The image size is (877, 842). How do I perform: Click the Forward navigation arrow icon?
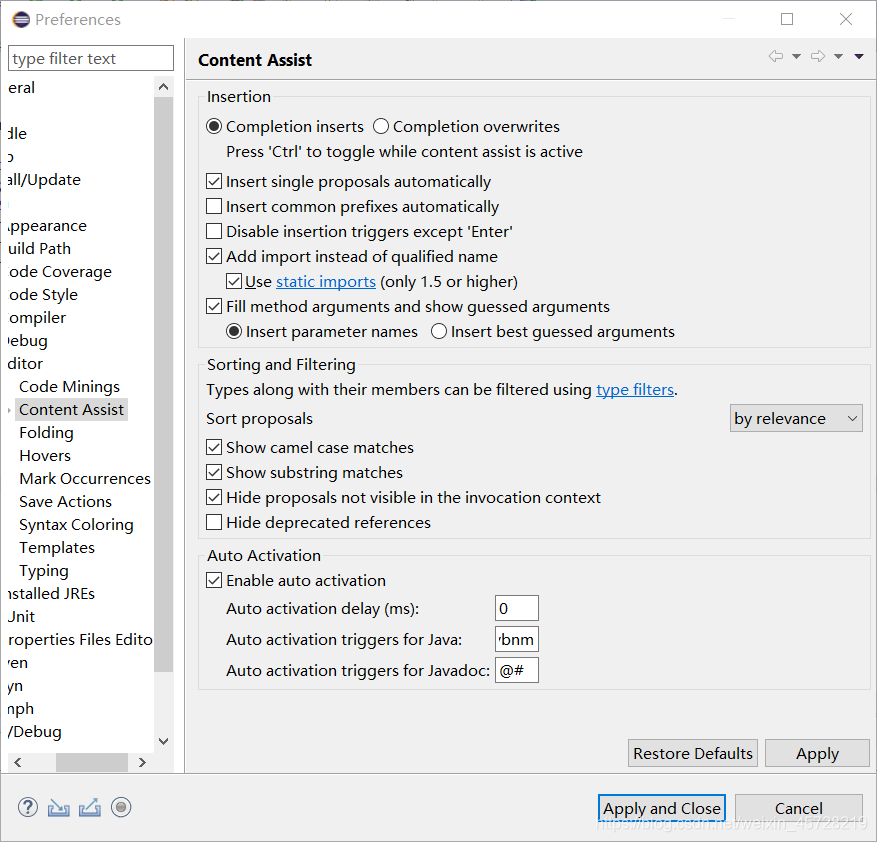pyautogui.click(x=818, y=57)
